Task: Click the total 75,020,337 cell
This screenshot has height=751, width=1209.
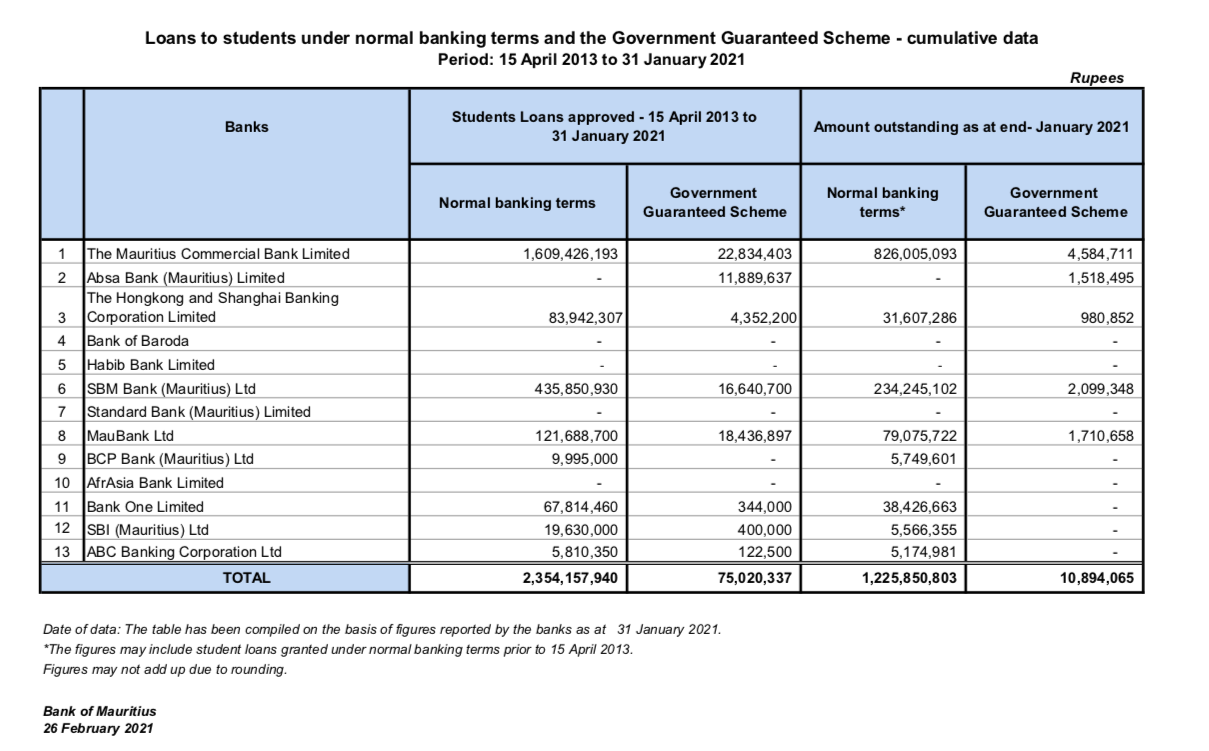Action: (748, 577)
